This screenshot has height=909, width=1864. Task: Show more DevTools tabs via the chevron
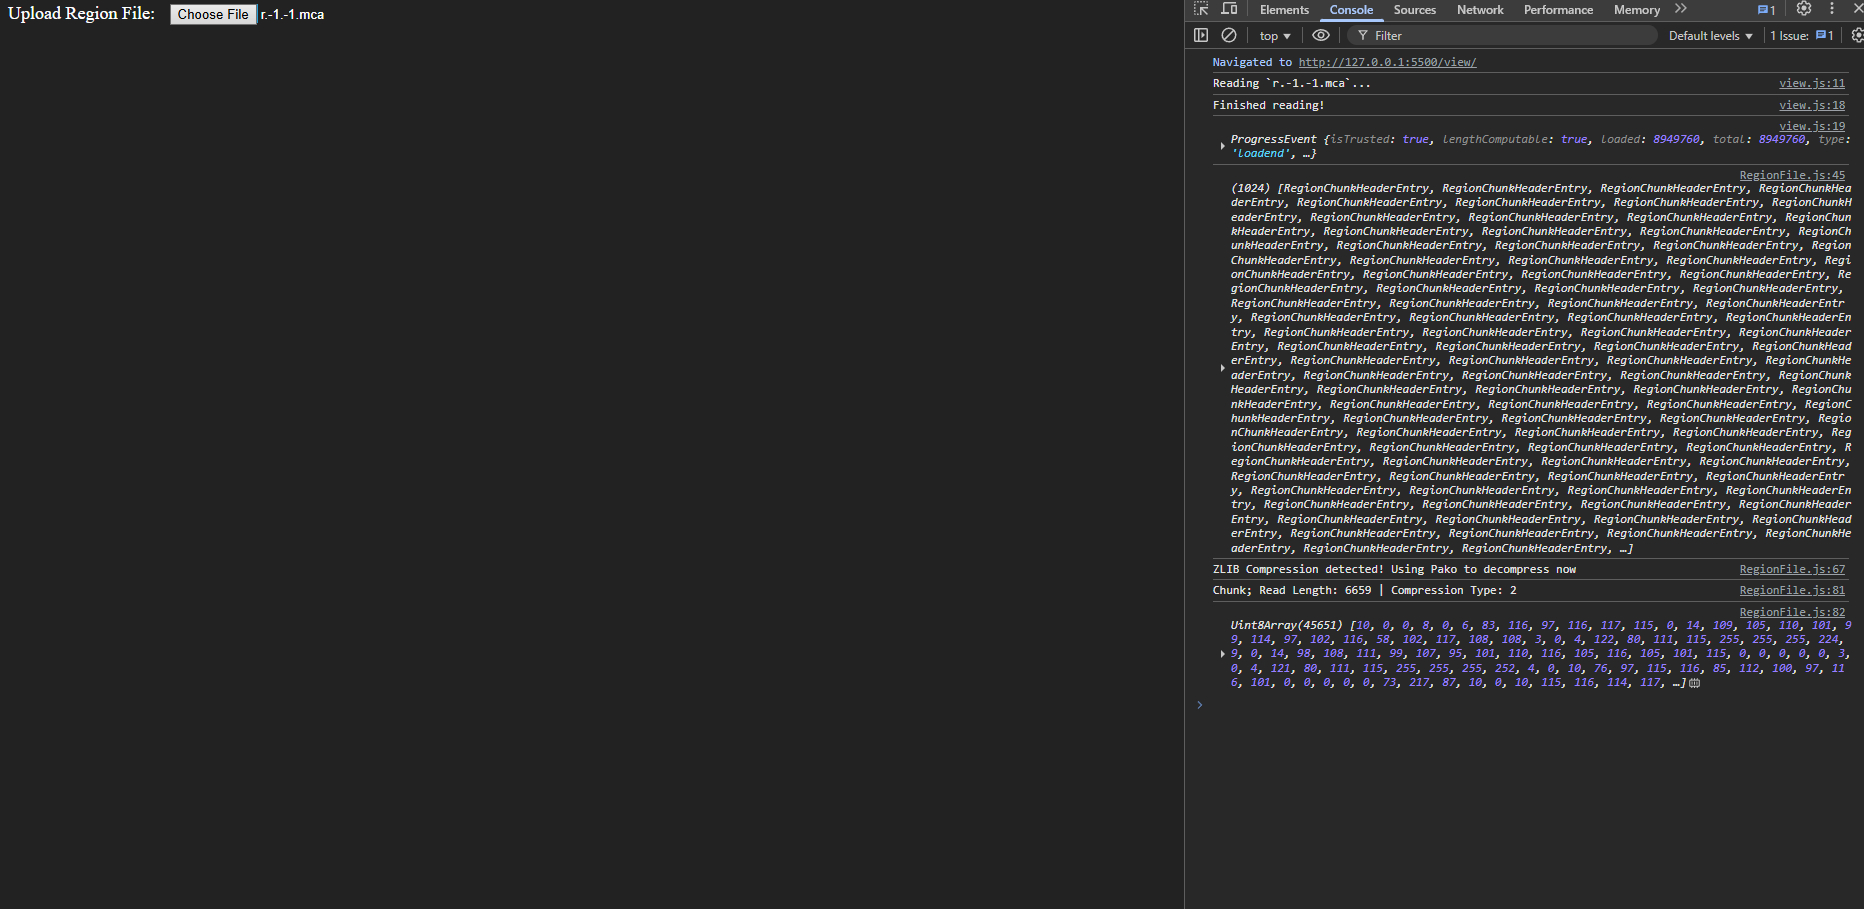tap(1681, 9)
